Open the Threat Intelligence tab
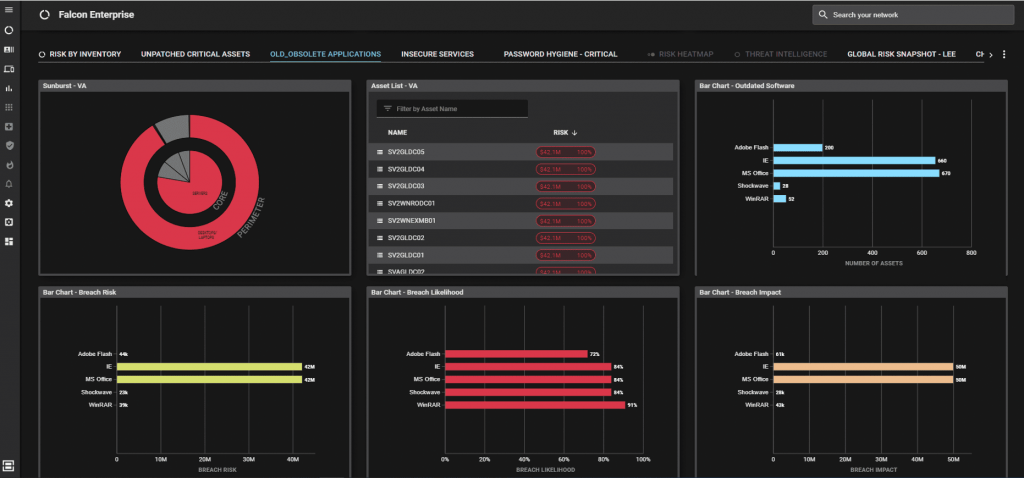The width and height of the screenshot is (1024, 478). pos(781,54)
